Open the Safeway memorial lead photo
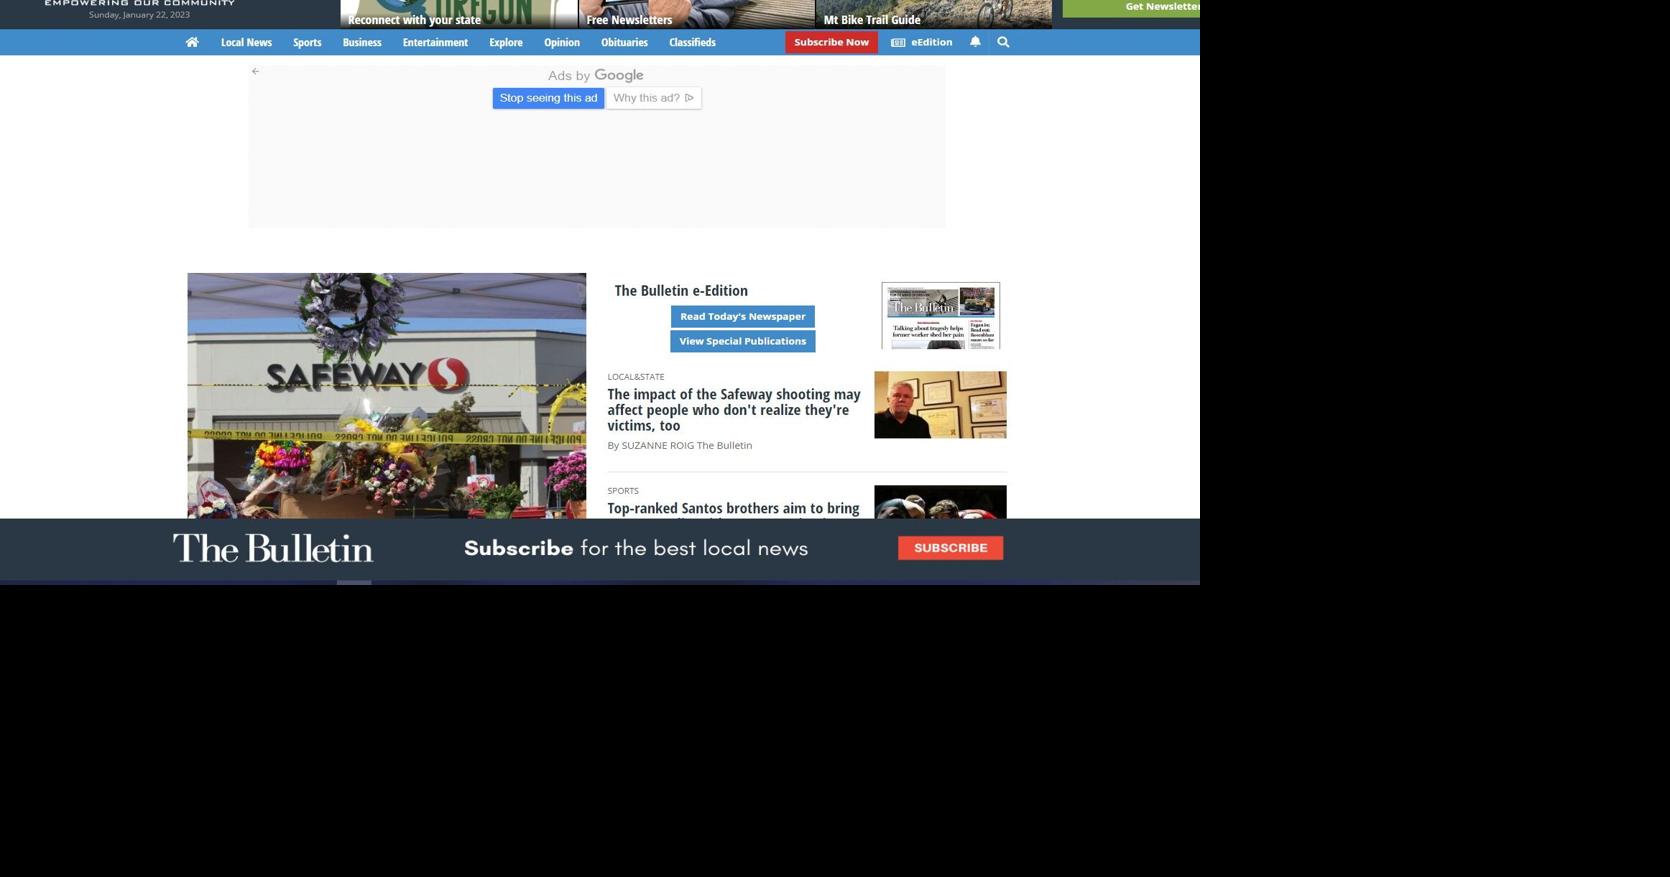This screenshot has height=877, width=1670. [x=386, y=395]
